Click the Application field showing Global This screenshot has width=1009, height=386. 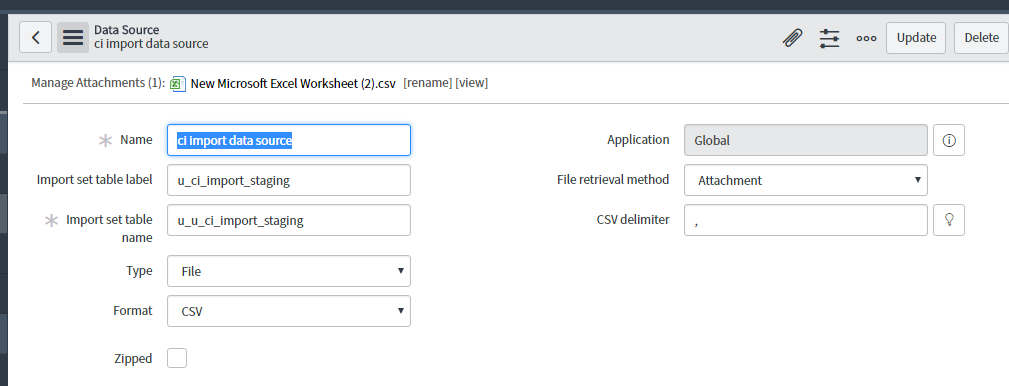(x=806, y=140)
